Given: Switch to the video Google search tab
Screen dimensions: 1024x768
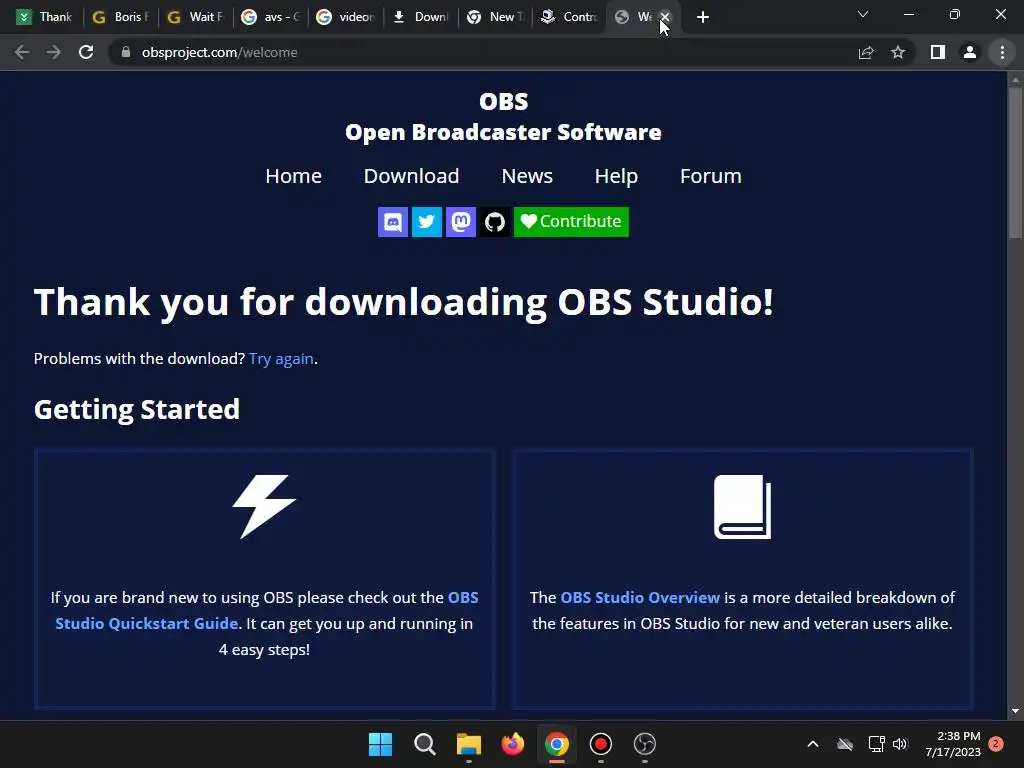Looking at the screenshot, I should tap(345, 17).
